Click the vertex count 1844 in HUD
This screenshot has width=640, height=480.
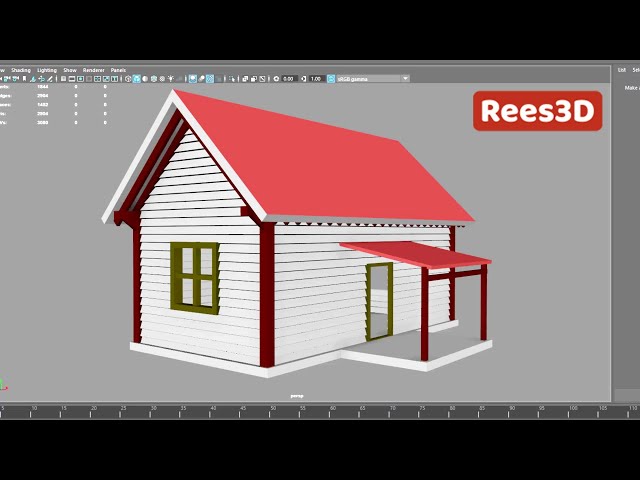pos(42,87)
